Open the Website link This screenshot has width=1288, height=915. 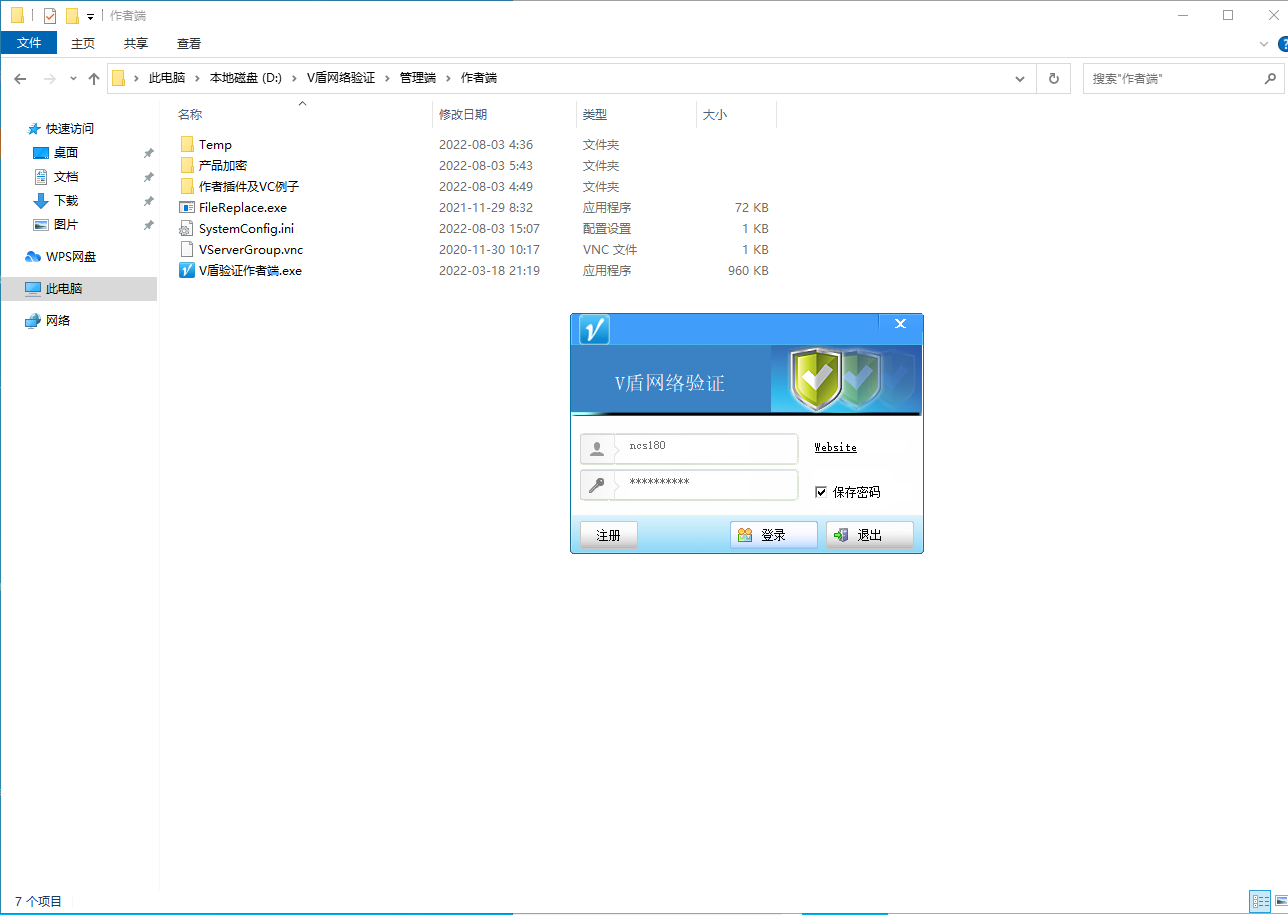[x=835, y=448]
